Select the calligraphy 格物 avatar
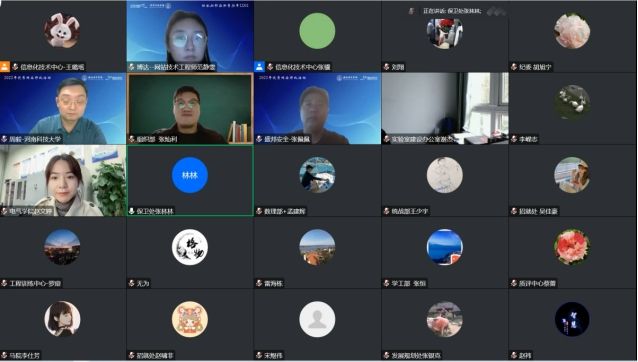 pyautogui.click(x=190, y=247)
